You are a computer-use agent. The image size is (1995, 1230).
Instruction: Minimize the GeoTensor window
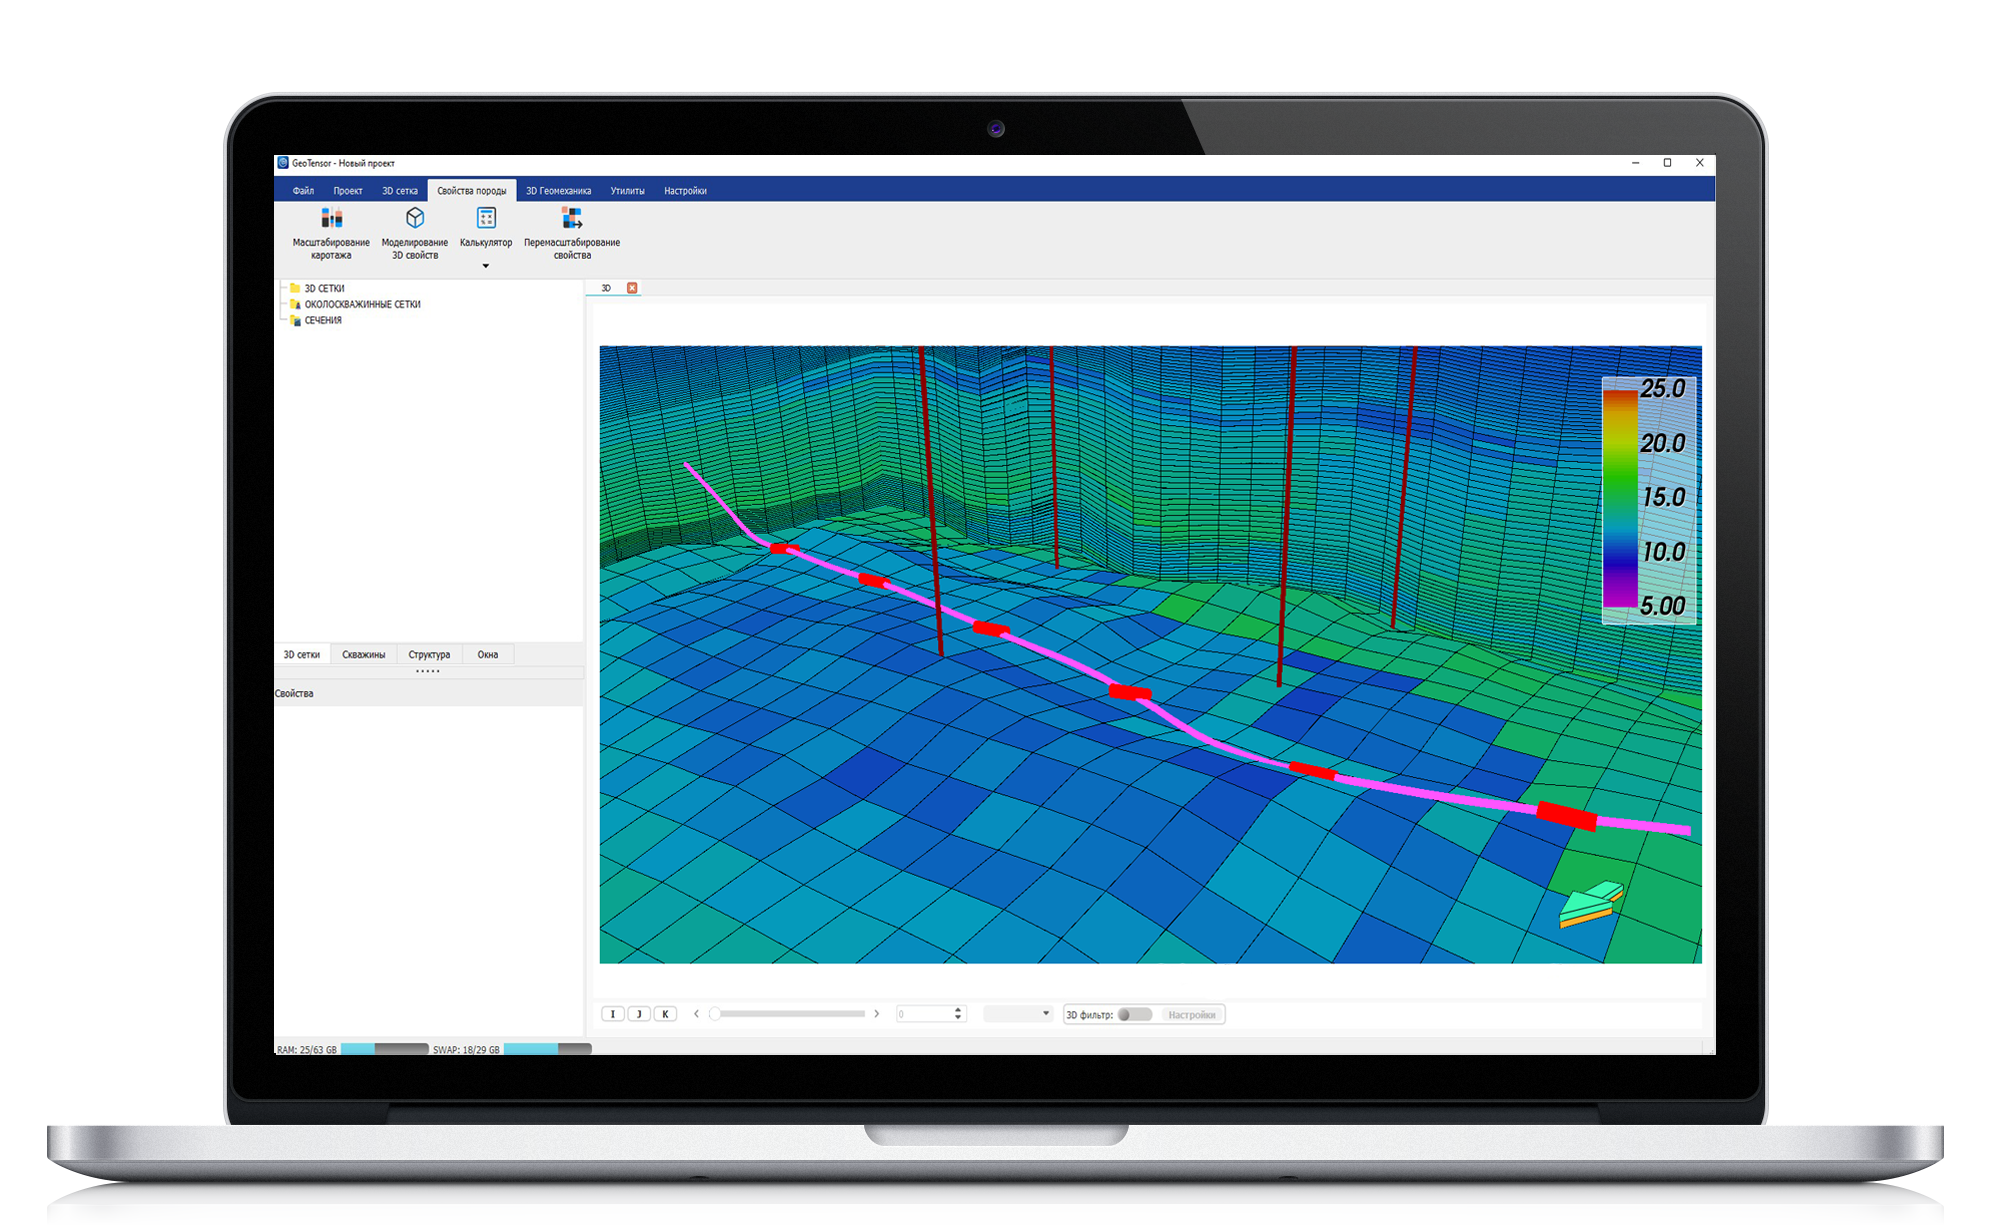coord(1636,163)
